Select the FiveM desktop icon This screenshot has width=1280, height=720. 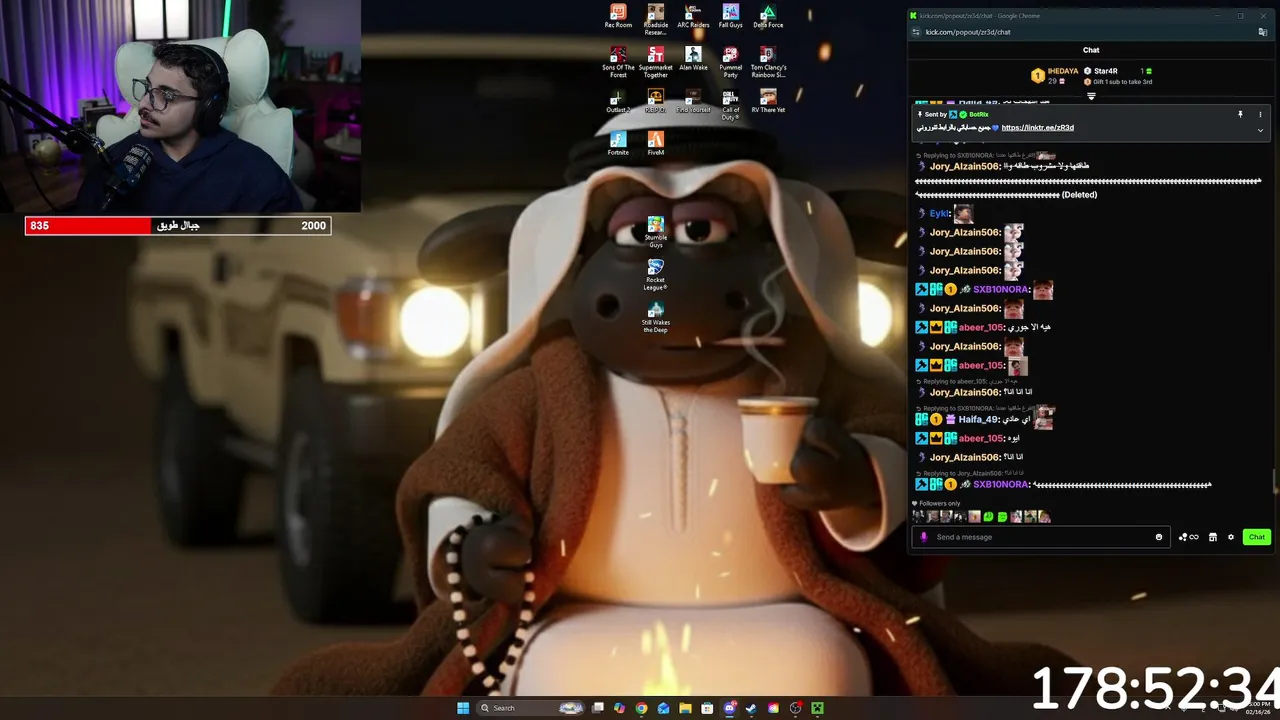(x=656, y=144)
